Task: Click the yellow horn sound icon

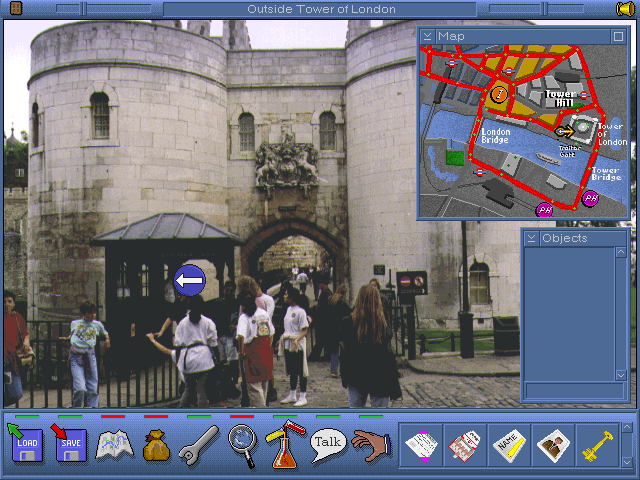Action: (625, 9)
